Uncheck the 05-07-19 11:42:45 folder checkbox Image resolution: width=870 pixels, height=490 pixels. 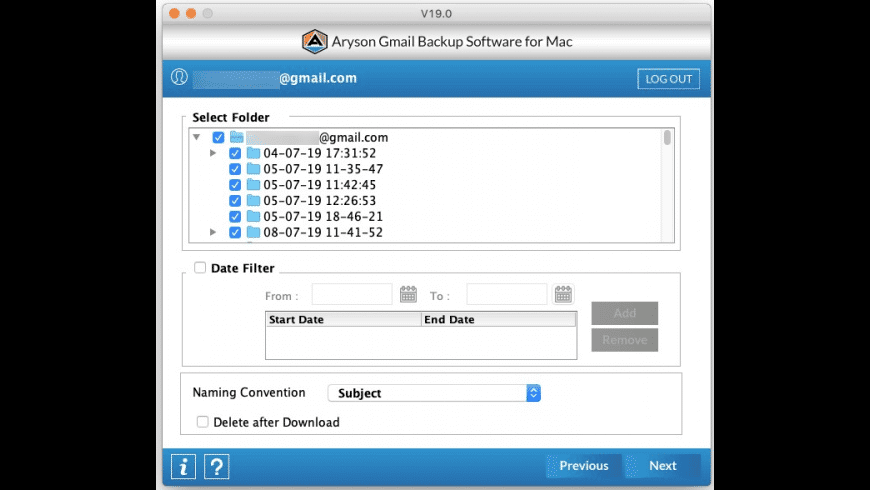[x=235, y=185]
